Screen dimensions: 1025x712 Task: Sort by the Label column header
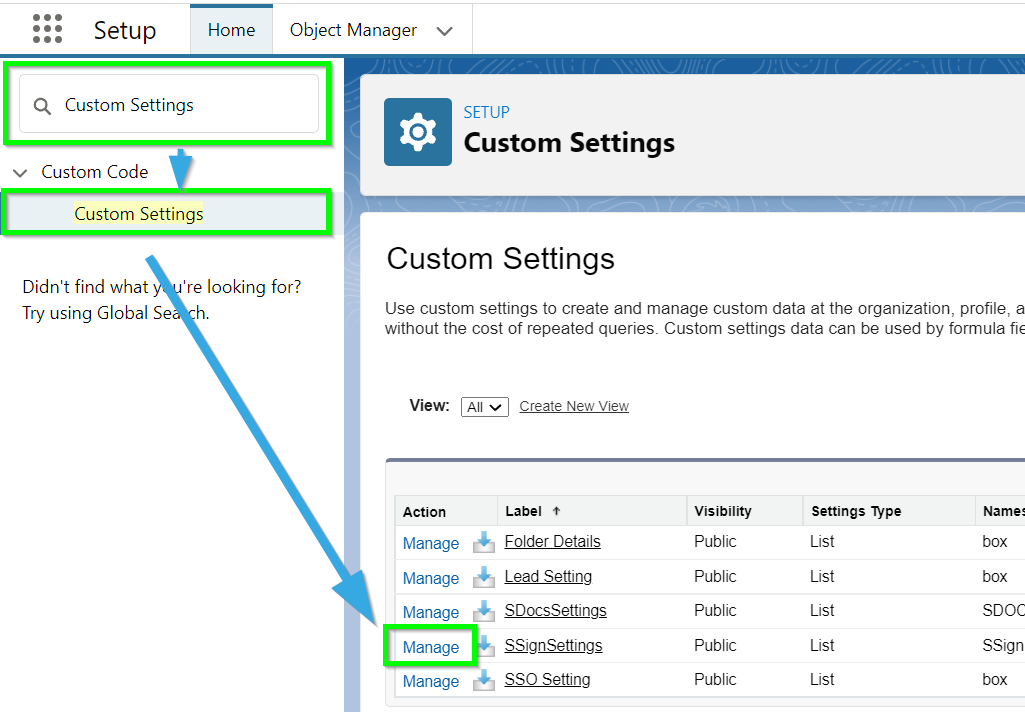[524, 511]
